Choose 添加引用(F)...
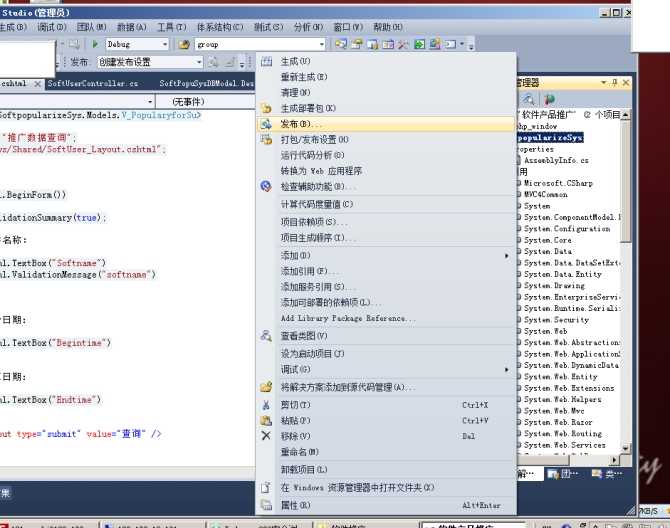 (386, 271)
